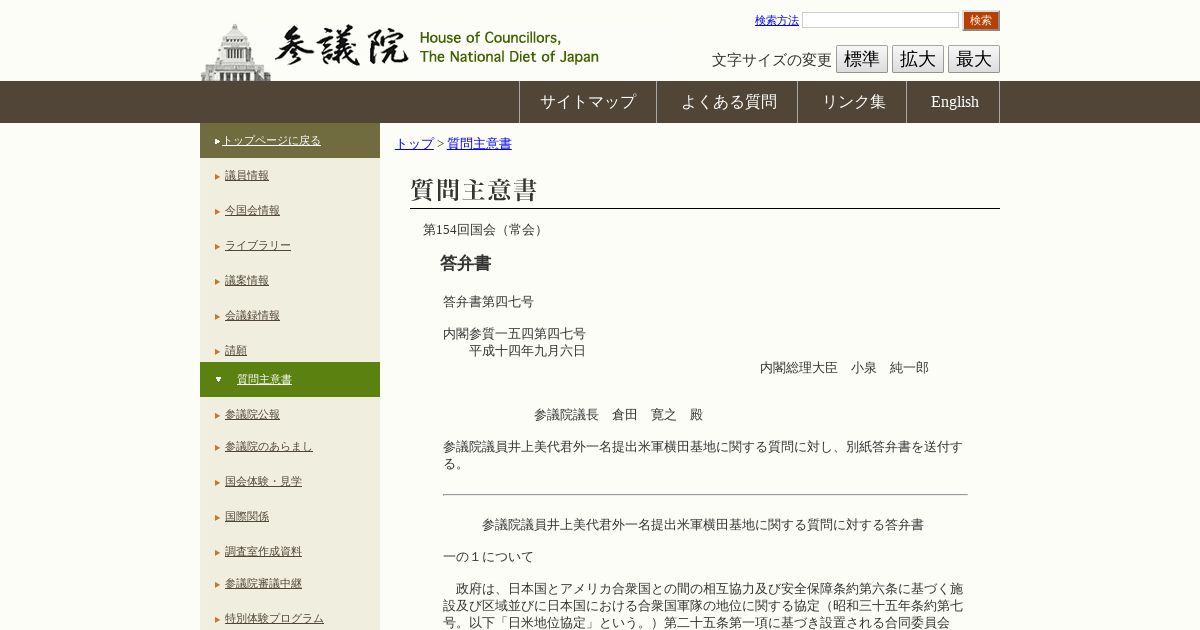Set font size to 標準
Screen dimensions: 1200x630
[862, 59]
